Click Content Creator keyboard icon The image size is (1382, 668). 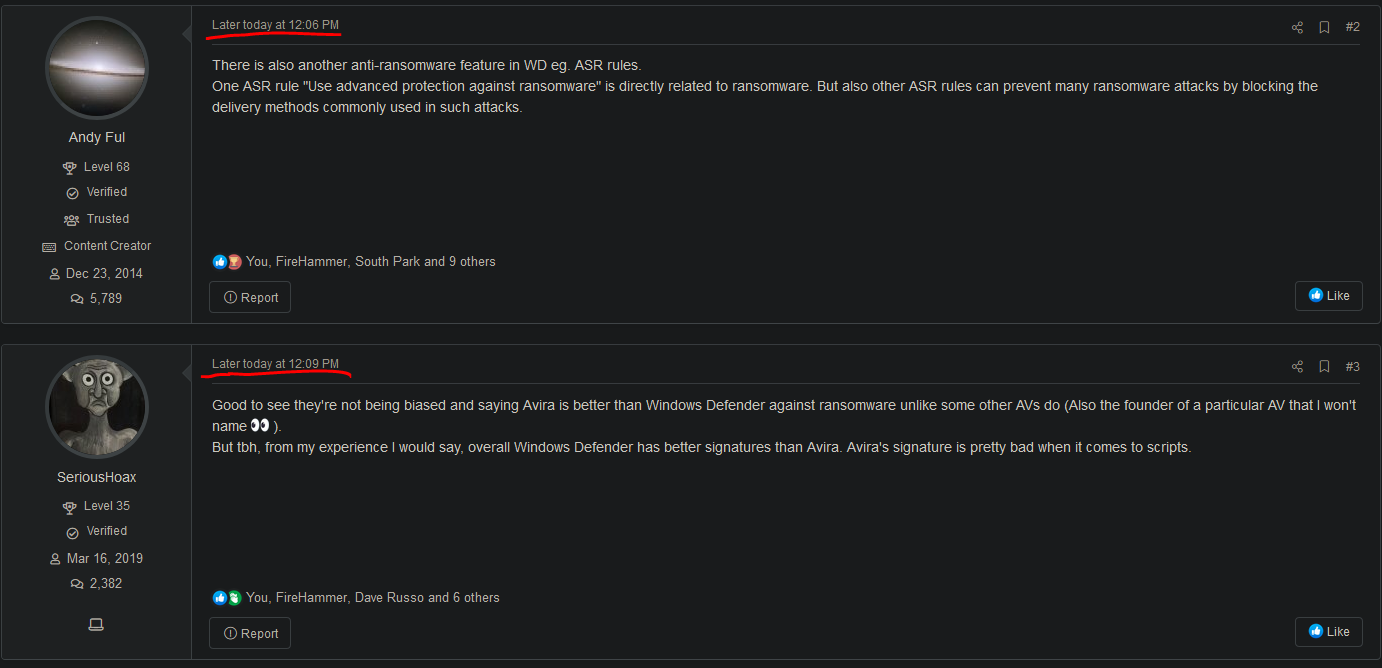[x=49, y=247]
